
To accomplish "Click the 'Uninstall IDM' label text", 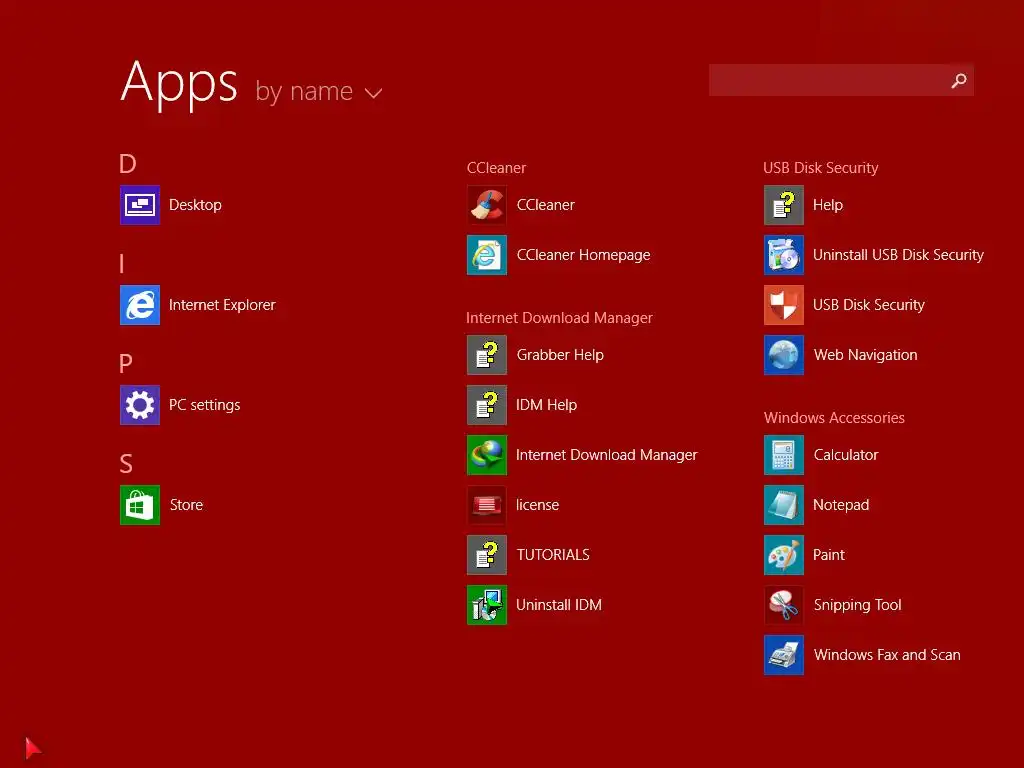I will point(558,605).
